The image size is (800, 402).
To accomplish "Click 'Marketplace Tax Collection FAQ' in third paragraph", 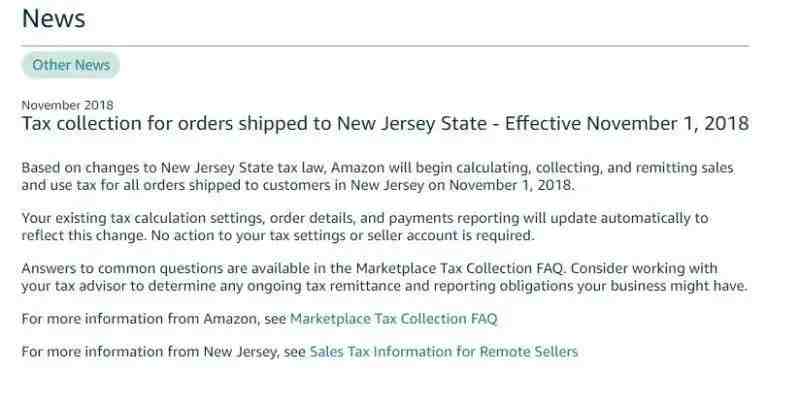I will click(460, 268).
